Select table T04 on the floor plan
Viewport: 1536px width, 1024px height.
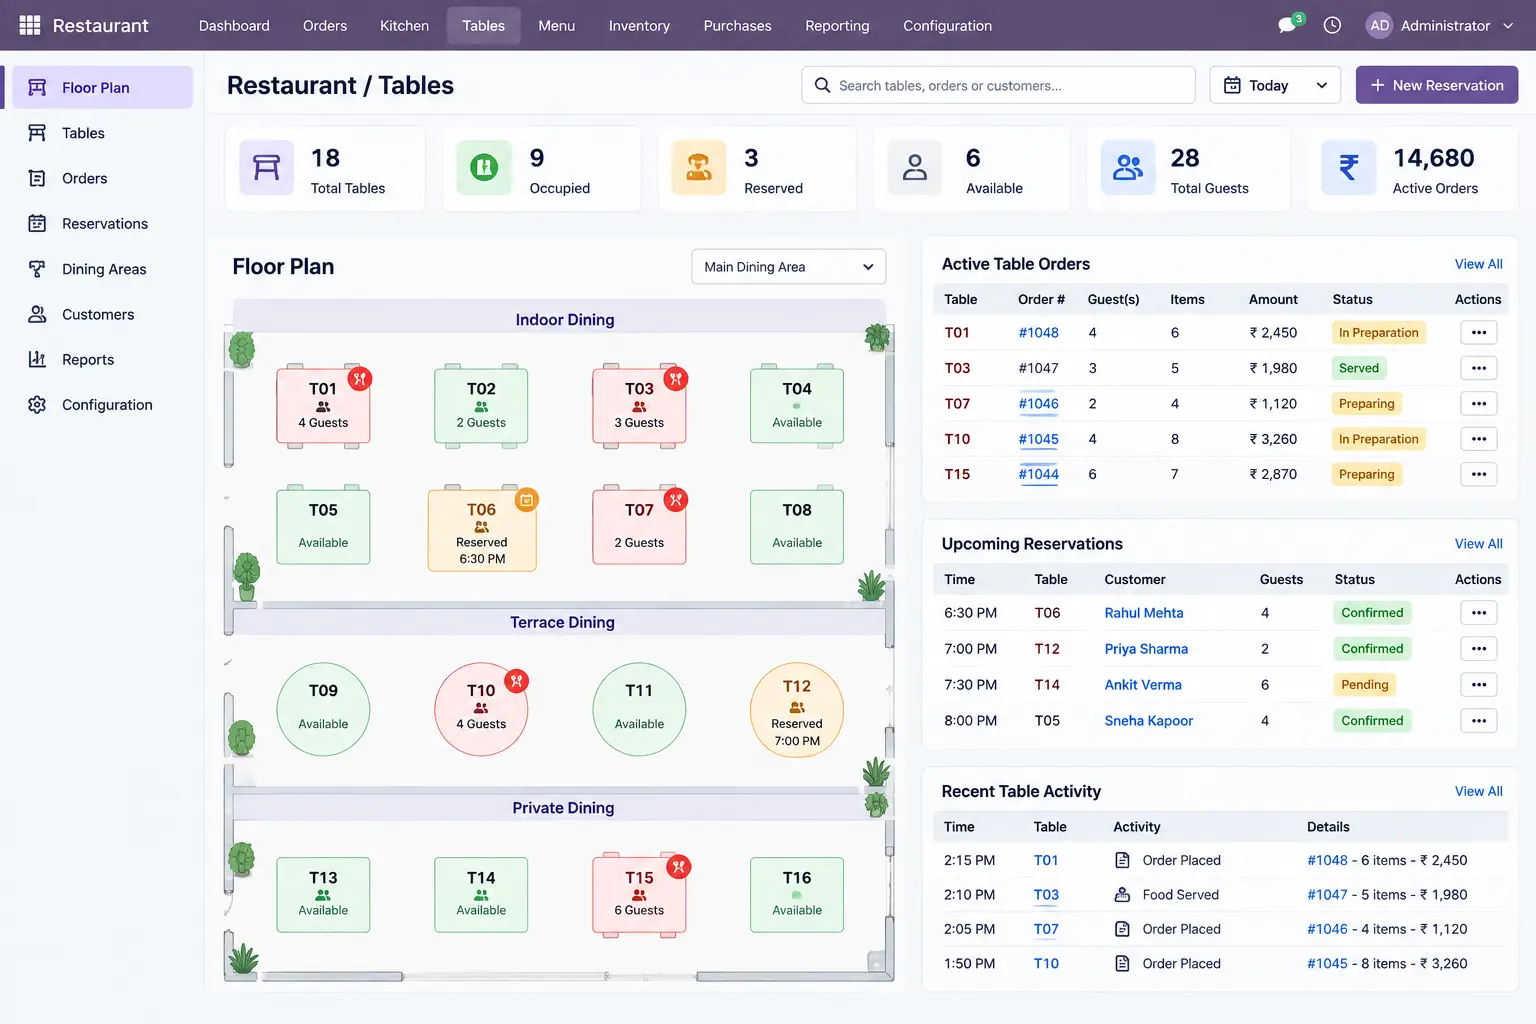click(x=797, y=405)
